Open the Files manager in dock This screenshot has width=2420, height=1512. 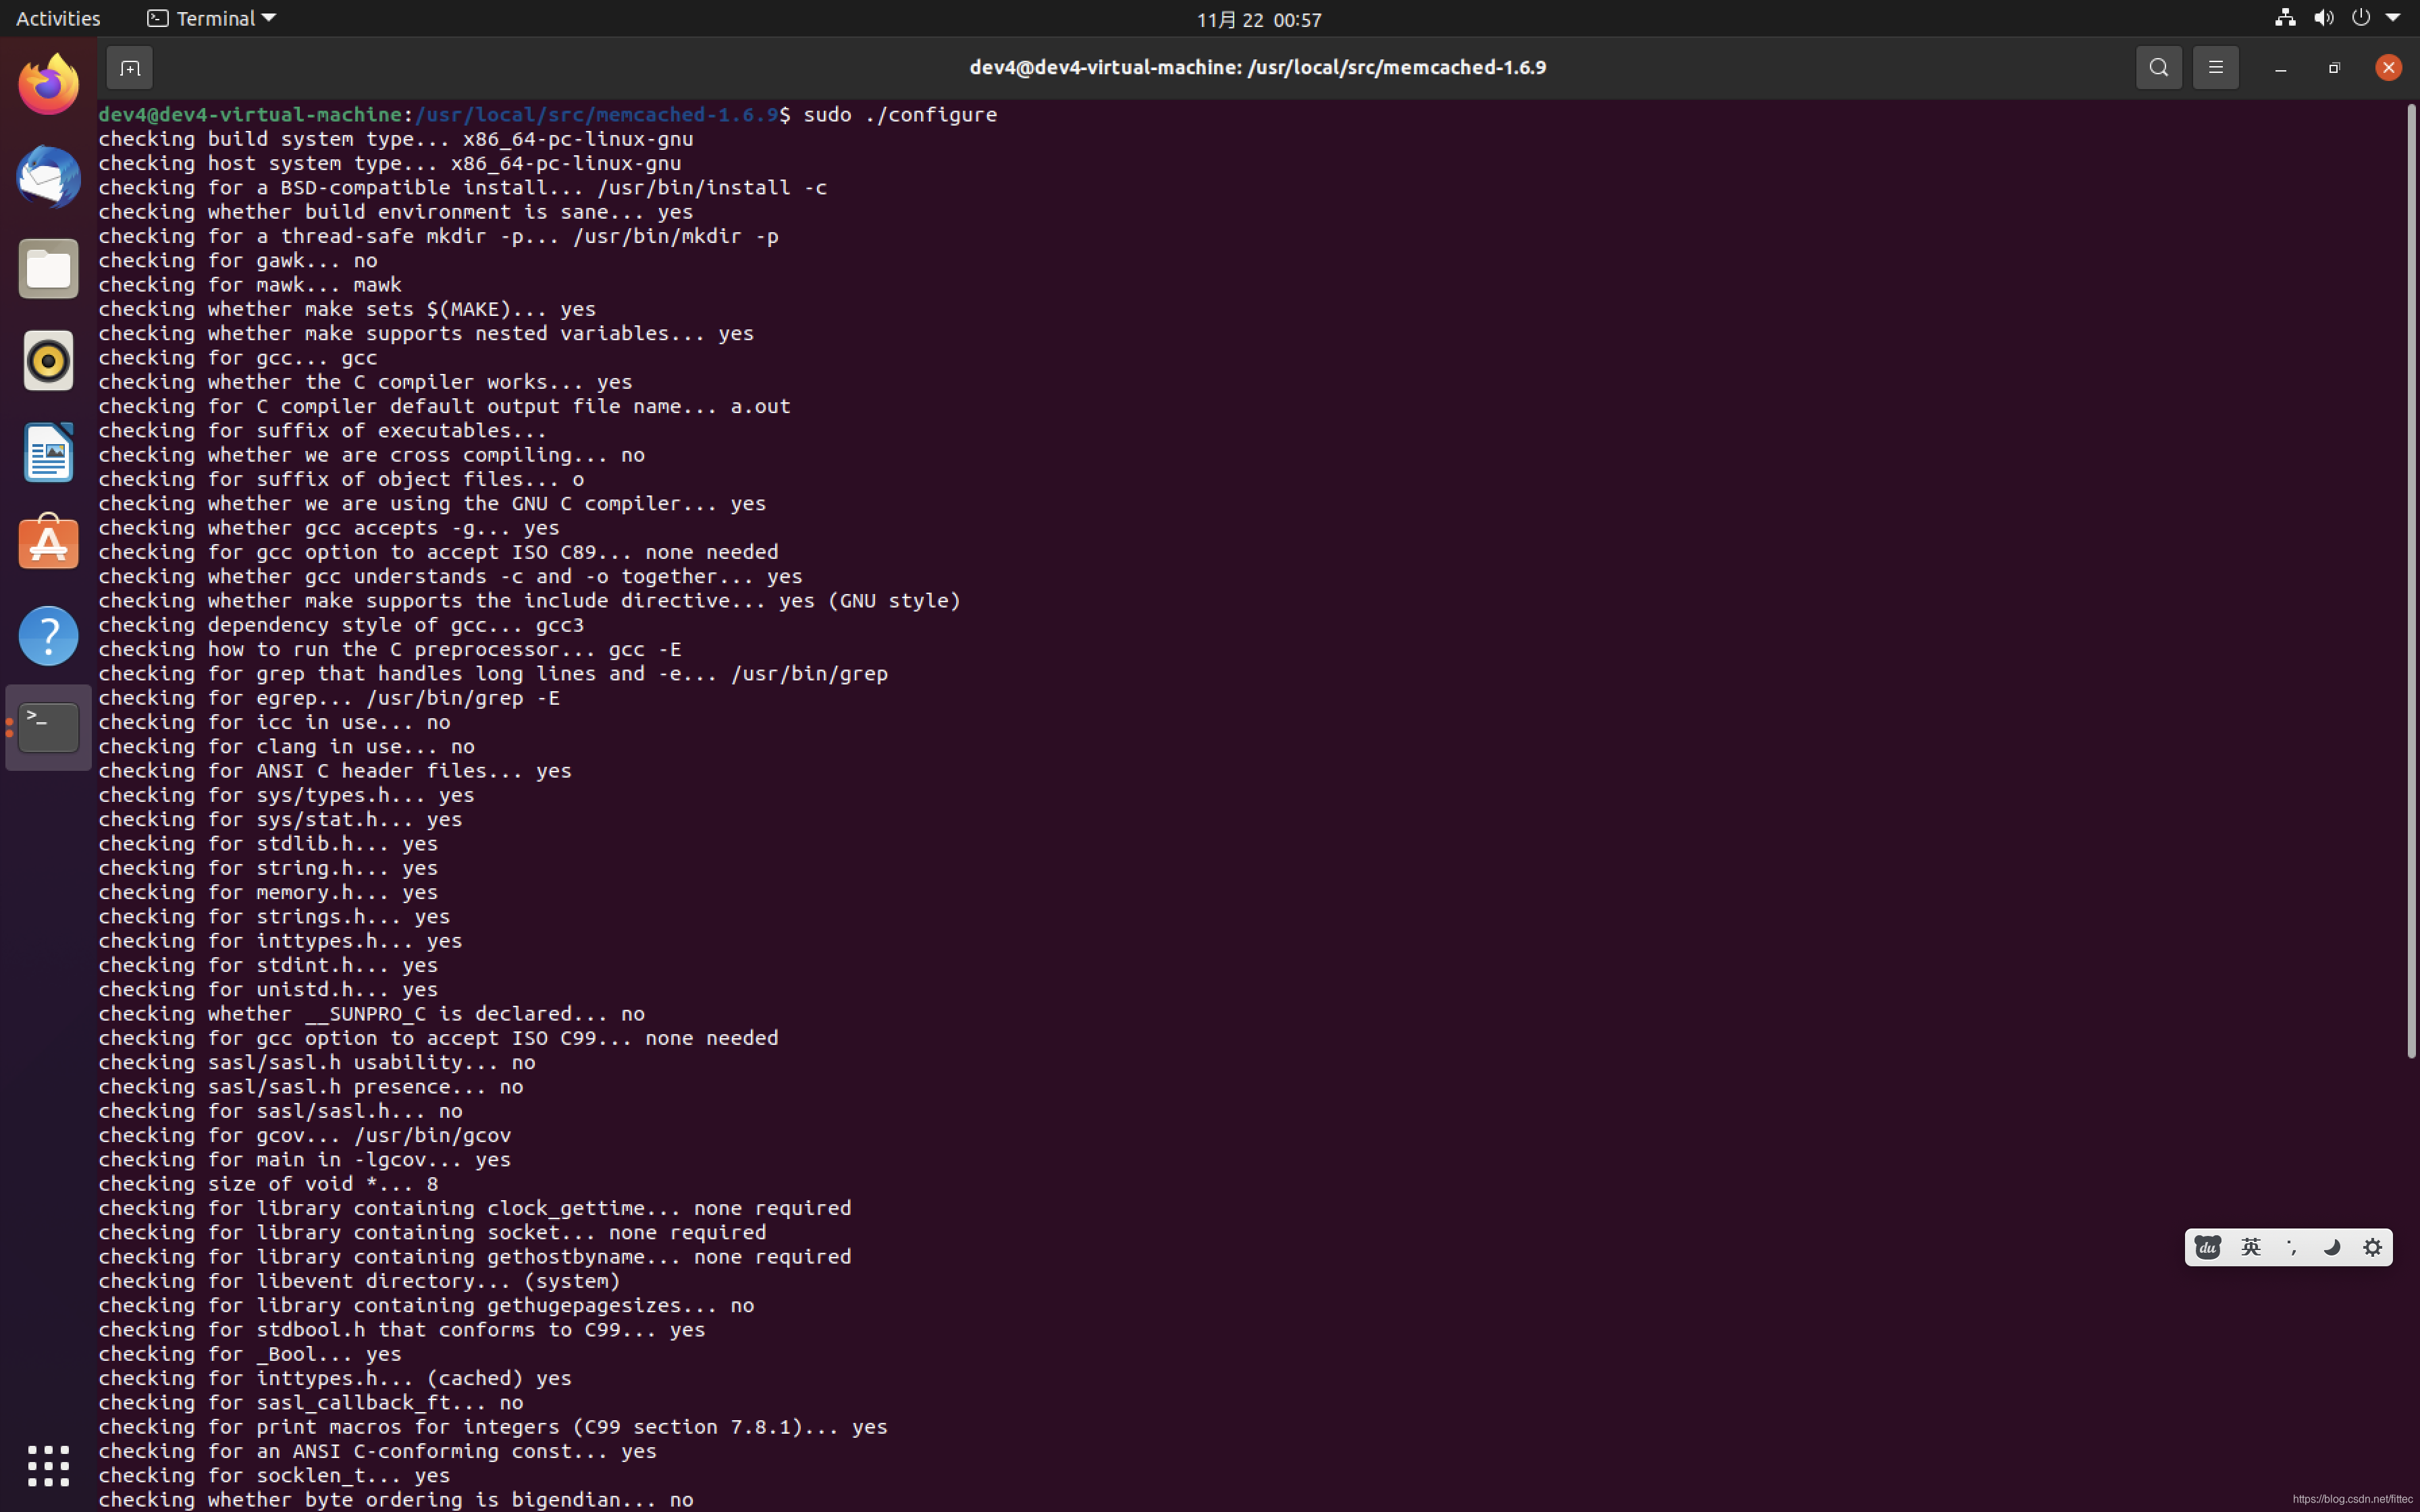point(48,269)
